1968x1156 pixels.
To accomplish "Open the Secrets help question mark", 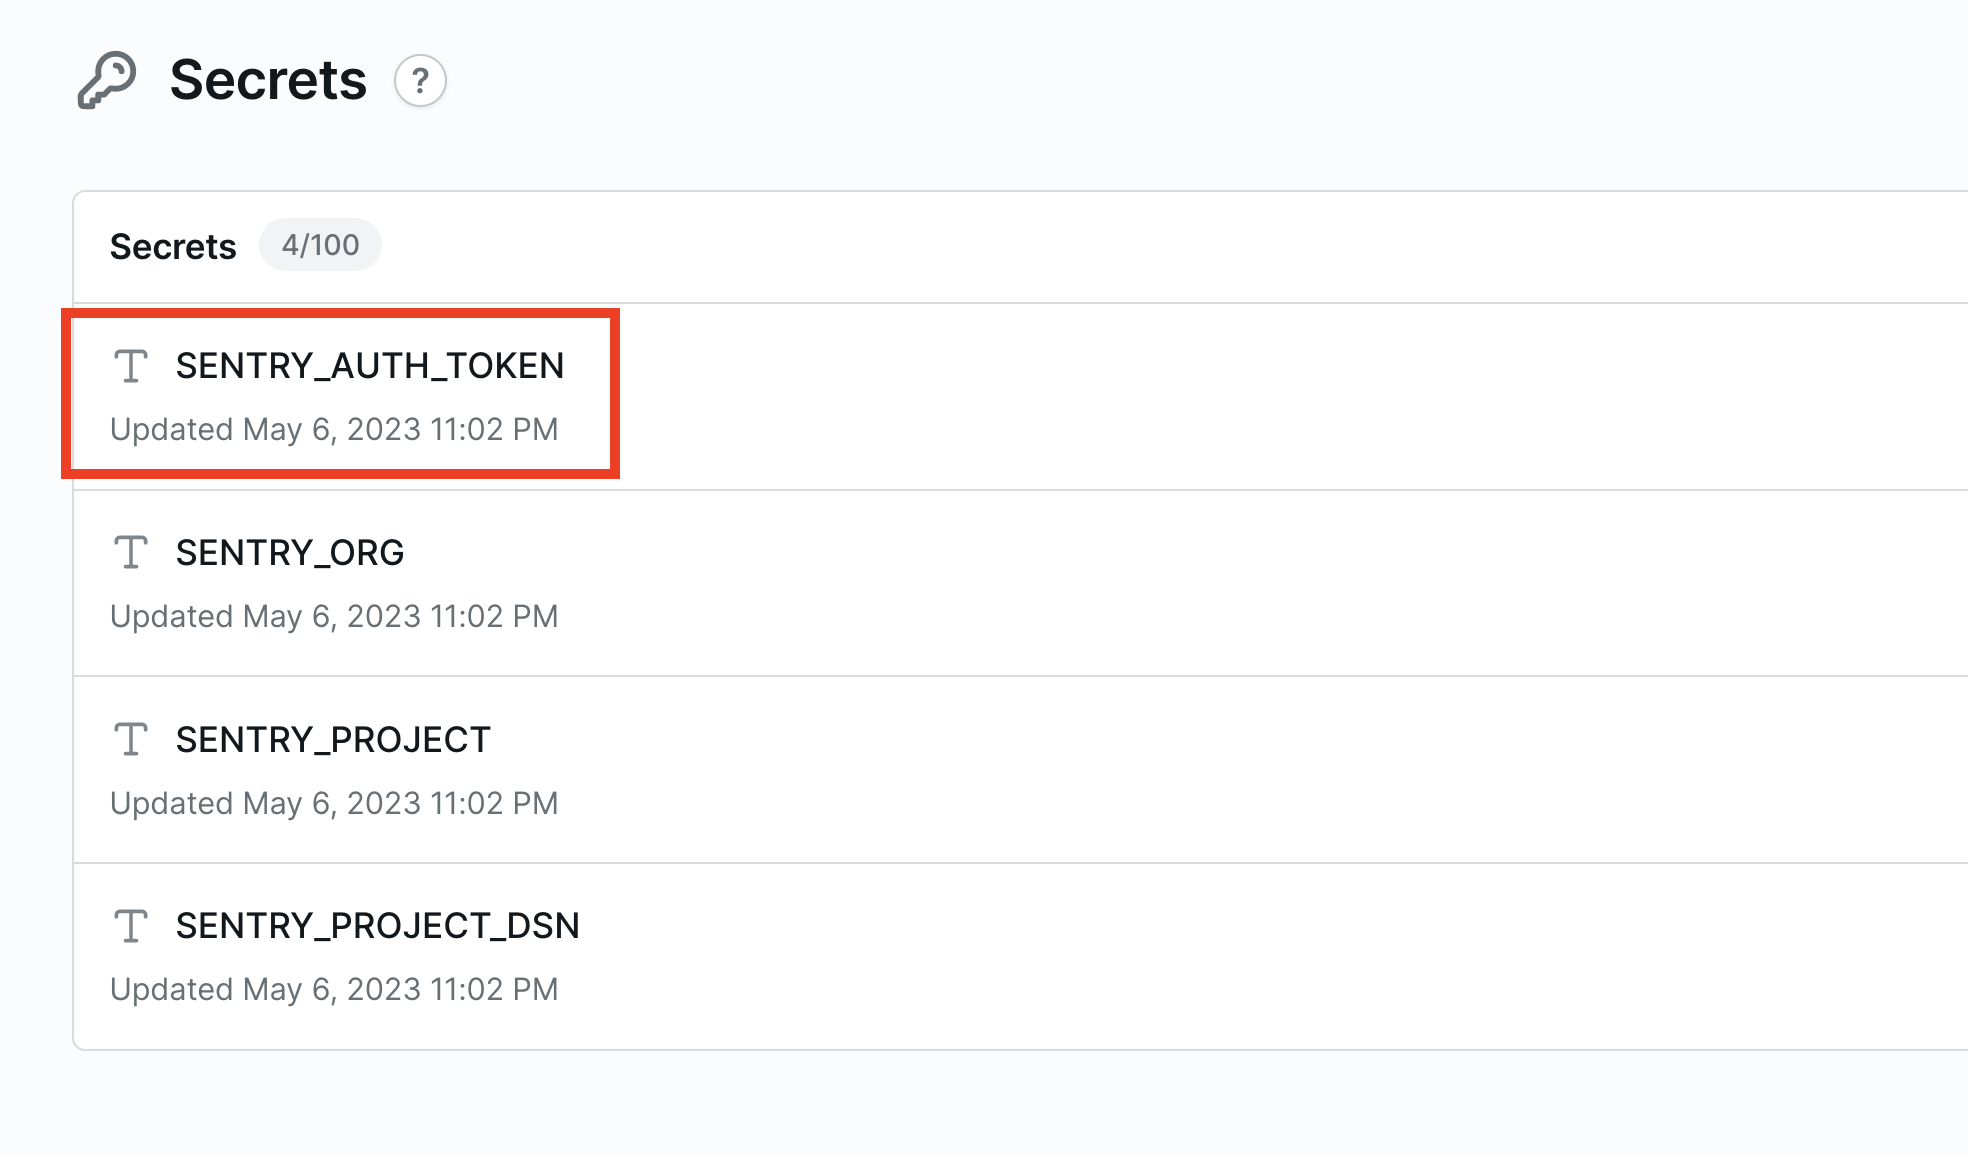I will (x=421, y=82).
